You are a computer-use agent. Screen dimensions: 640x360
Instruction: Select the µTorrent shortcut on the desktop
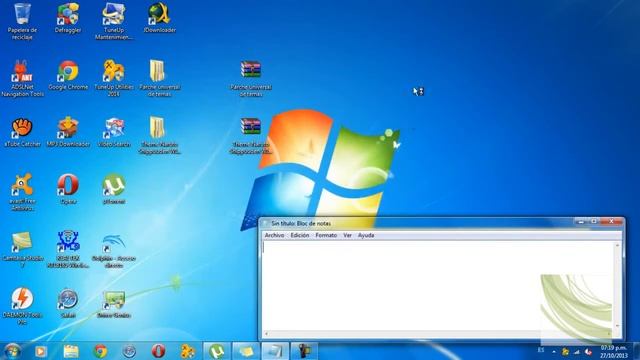(113, 190)
